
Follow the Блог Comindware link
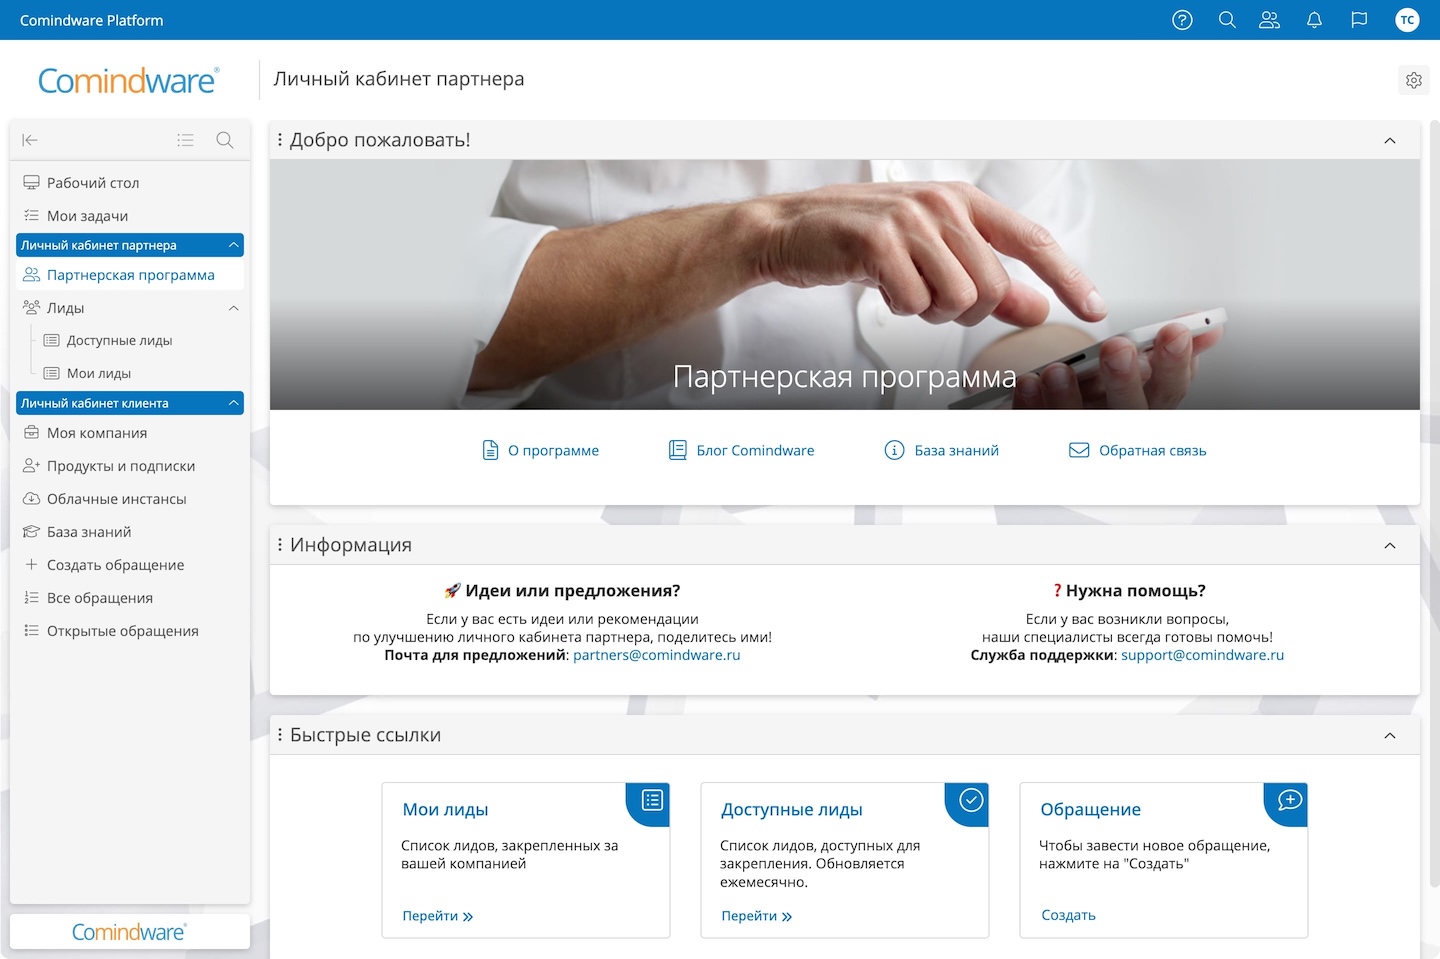click(x=755, y=451)
